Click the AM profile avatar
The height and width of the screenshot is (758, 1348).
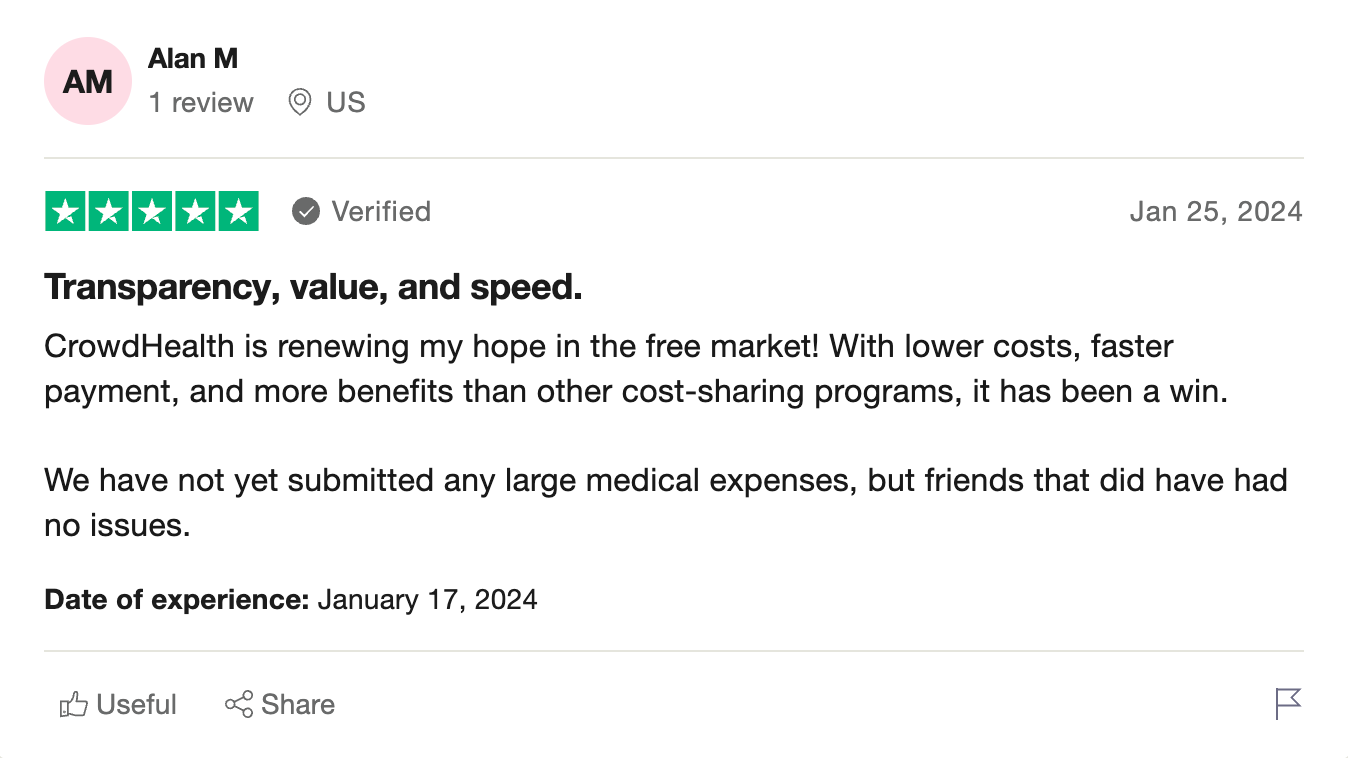(x=88, y=81)
